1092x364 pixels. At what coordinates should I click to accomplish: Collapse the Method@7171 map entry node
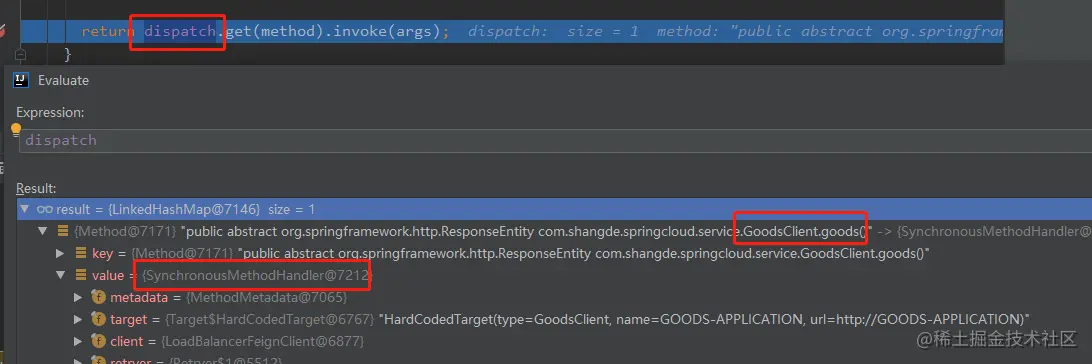42,231
